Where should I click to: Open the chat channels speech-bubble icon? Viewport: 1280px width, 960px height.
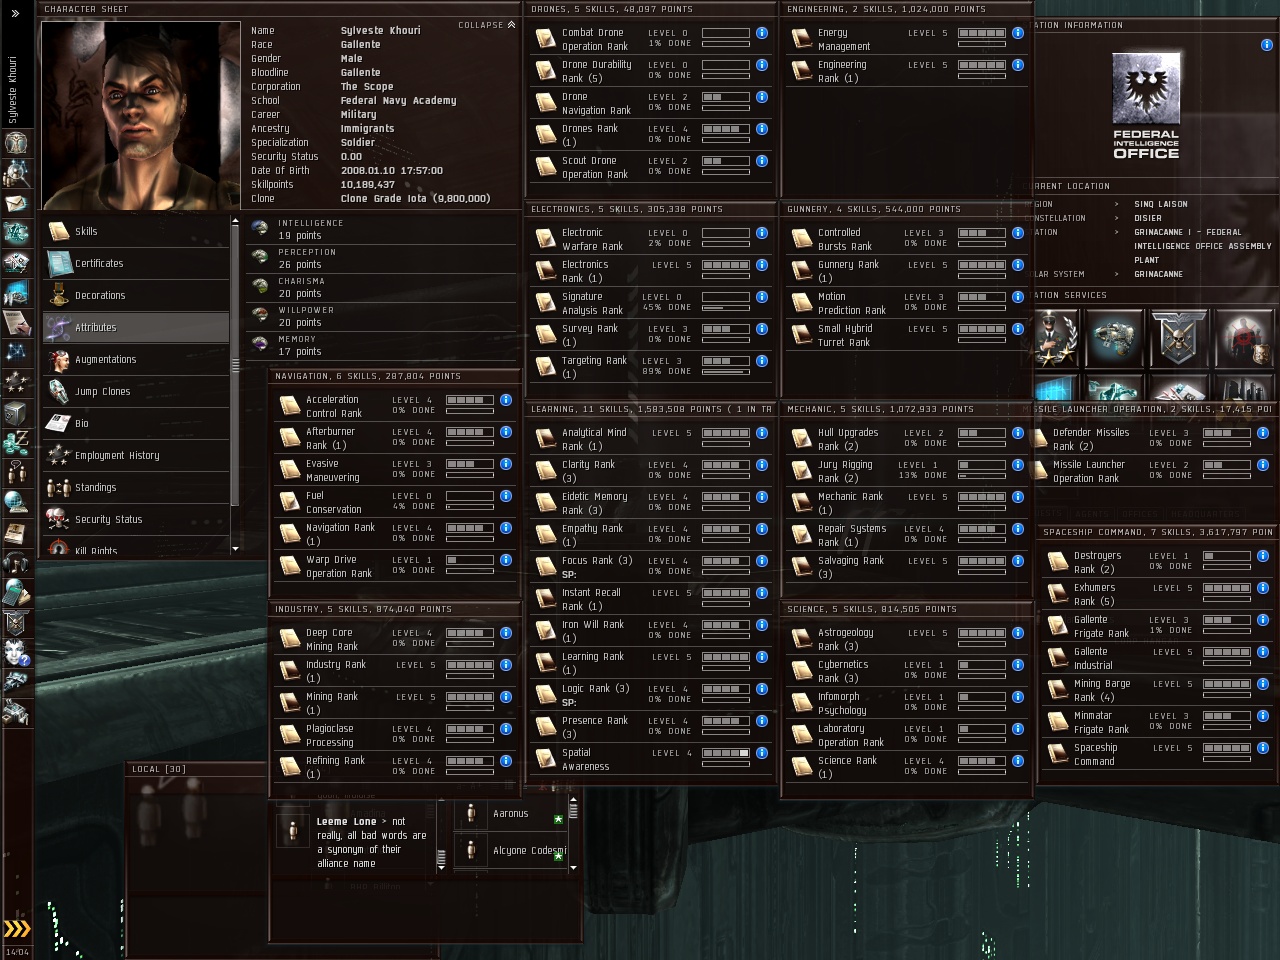pyautogui.click(x=16, y=472)
